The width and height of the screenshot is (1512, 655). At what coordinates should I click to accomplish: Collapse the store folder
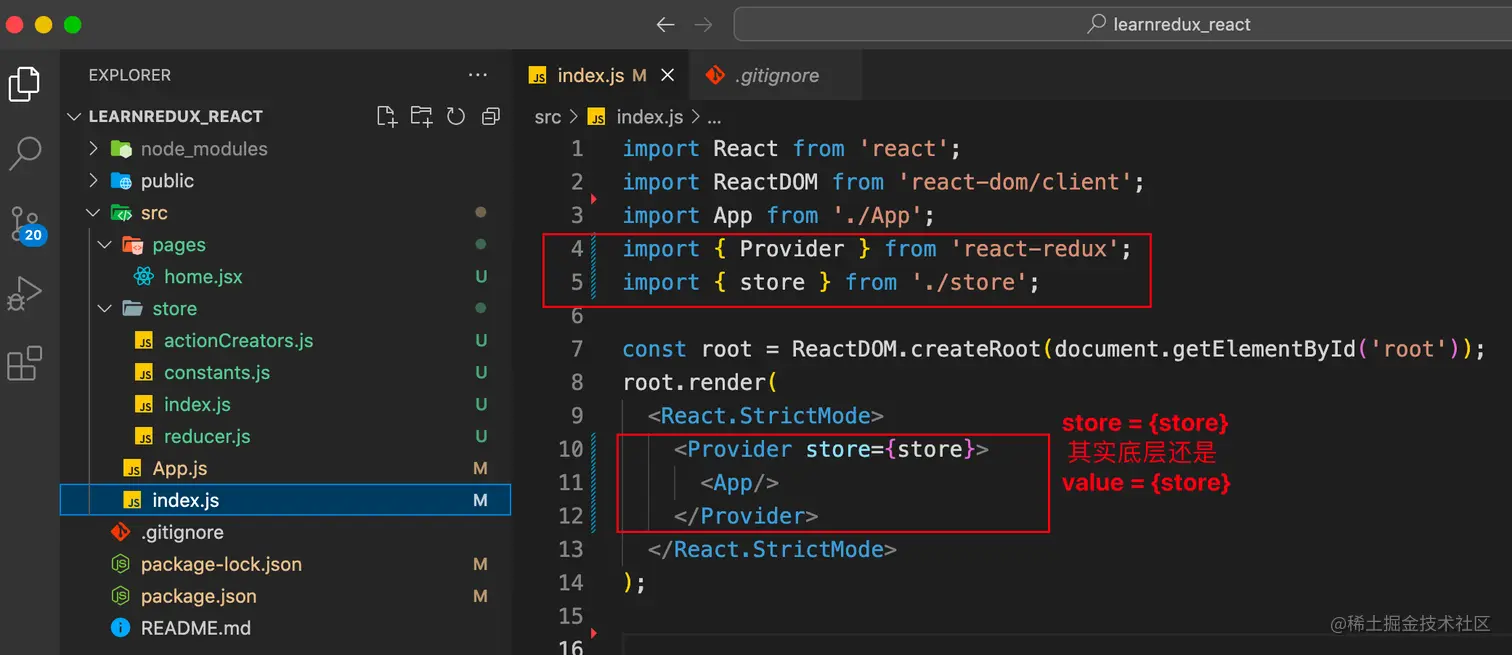(159, 308)
